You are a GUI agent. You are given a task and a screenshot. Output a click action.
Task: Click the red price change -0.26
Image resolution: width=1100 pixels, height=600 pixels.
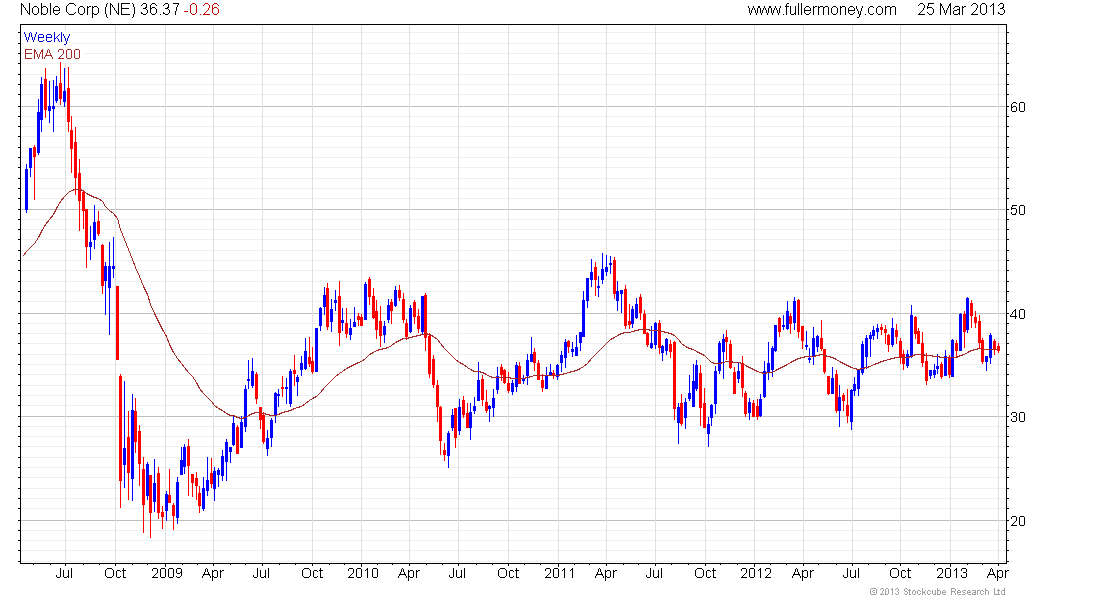[x=201, y=10]
